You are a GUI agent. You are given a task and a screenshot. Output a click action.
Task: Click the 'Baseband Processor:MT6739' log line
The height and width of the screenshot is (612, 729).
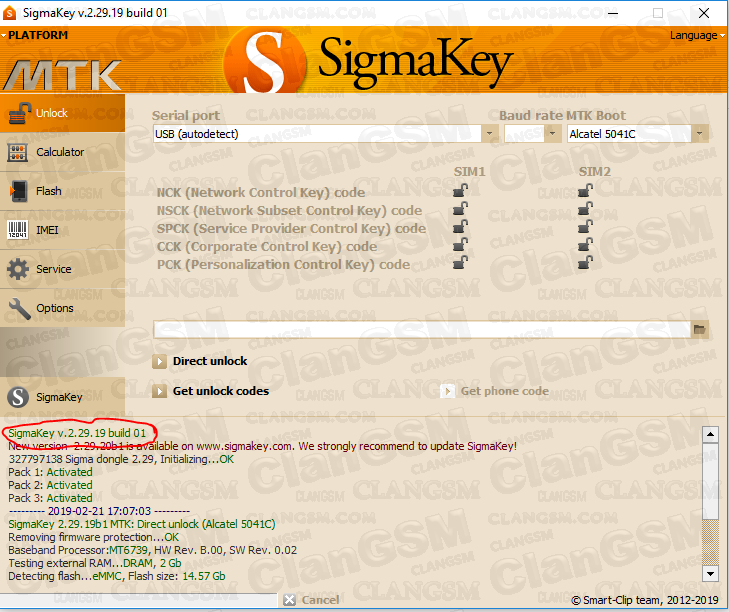152,550
